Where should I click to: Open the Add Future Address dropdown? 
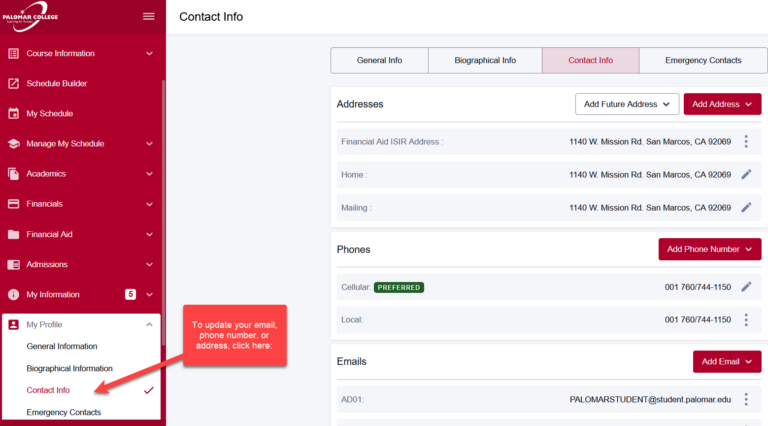(x=627, y=104)
